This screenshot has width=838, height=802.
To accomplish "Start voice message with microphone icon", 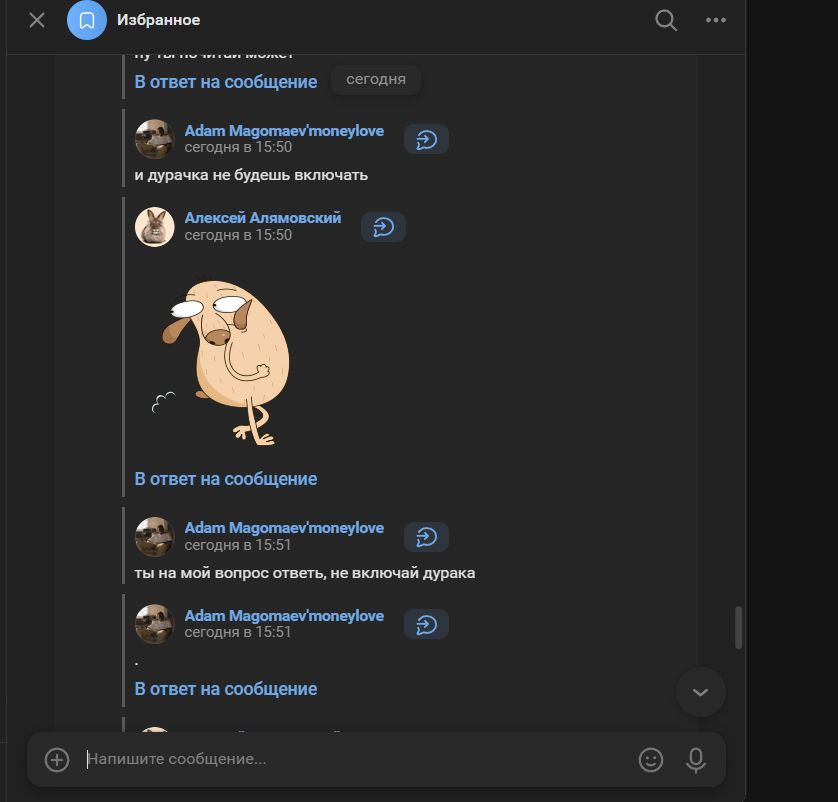I will pos(695,760).
